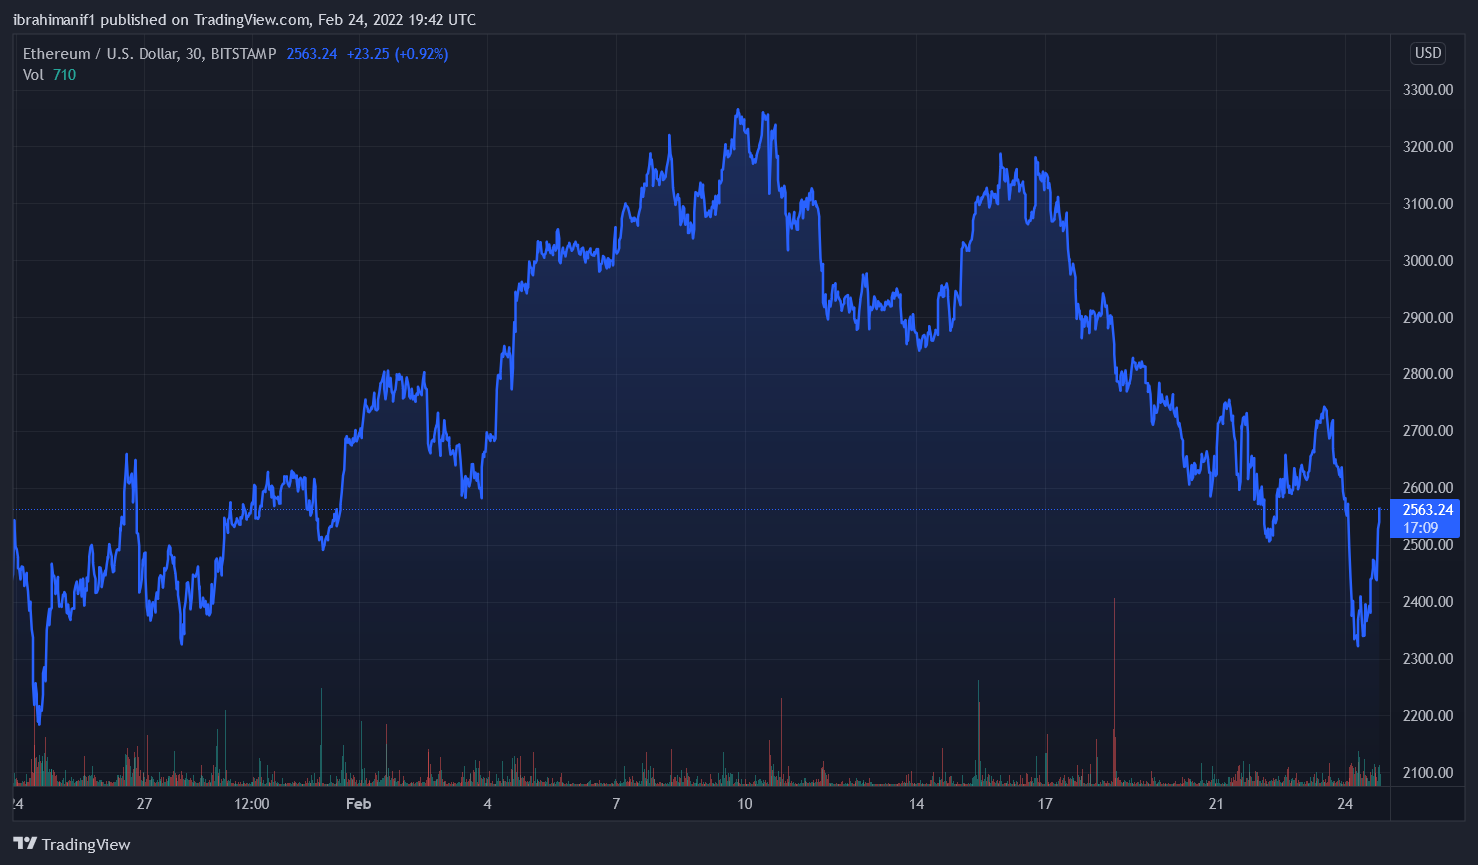Click the TradingView text beside the logo

coord(86,845)
